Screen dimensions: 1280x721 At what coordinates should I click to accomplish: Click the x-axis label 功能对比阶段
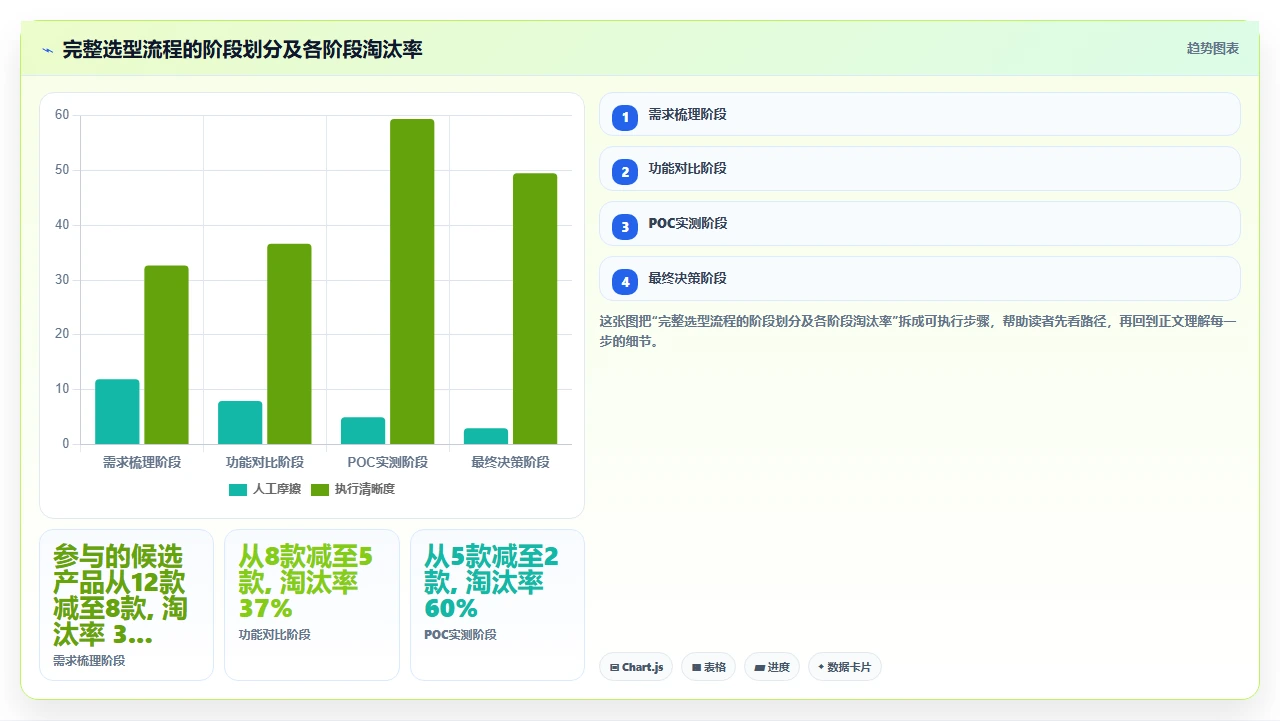[265, 462]
